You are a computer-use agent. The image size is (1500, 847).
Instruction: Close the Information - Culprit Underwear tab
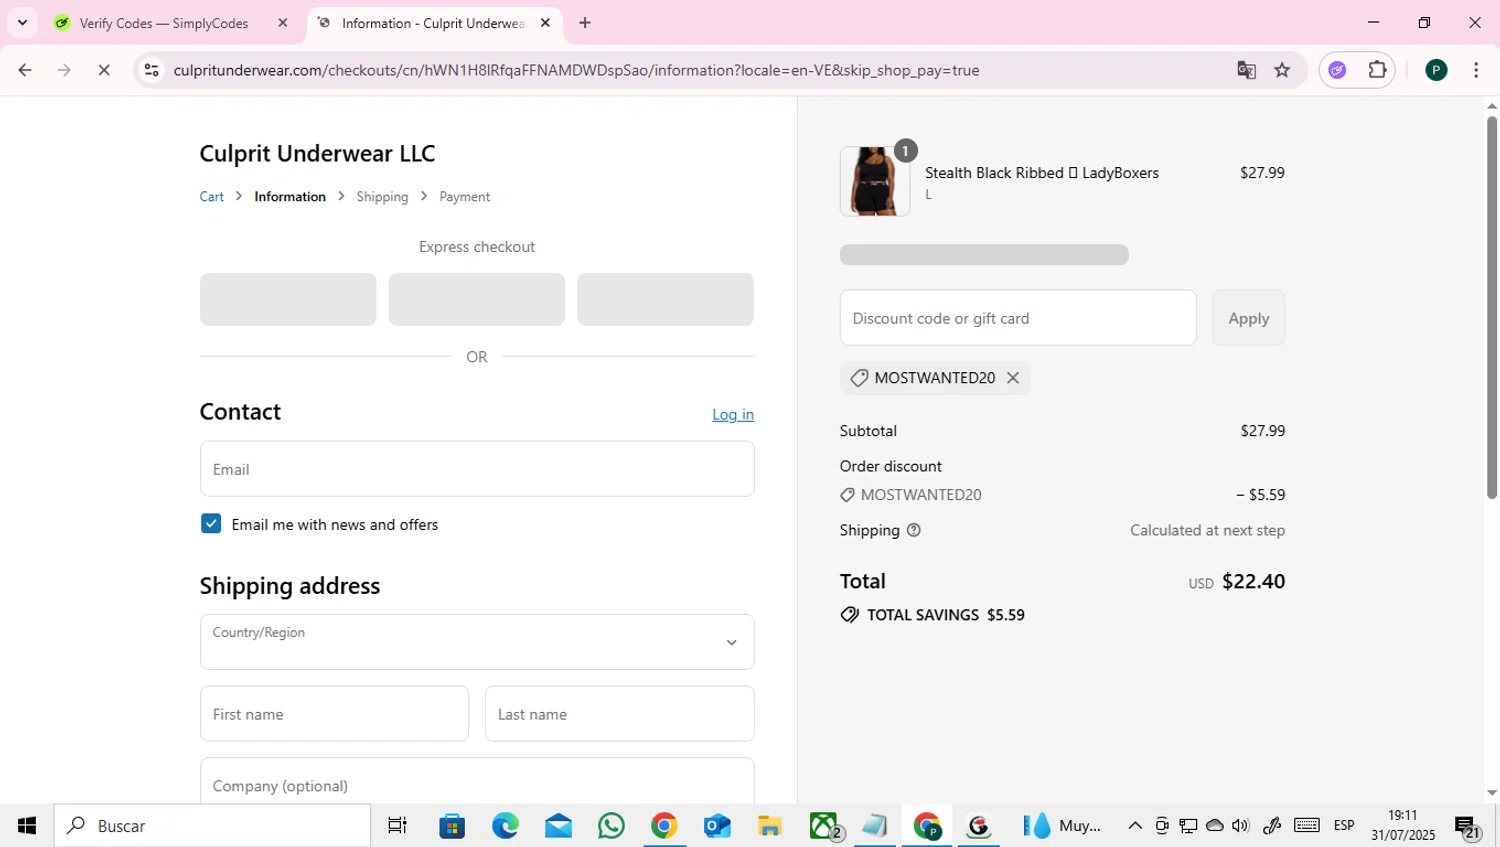coord(545,23)
